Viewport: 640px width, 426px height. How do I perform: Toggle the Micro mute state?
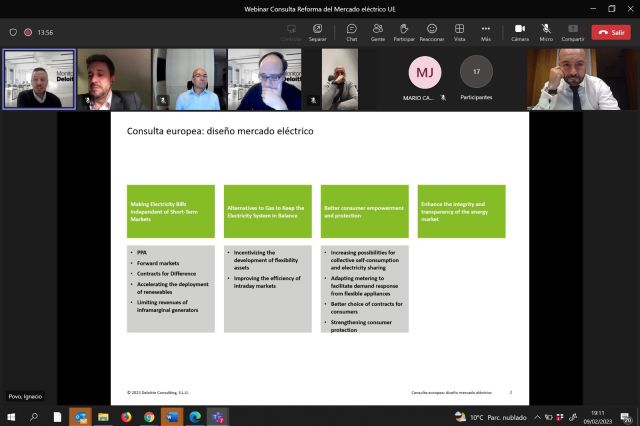[x=547, y=31]
